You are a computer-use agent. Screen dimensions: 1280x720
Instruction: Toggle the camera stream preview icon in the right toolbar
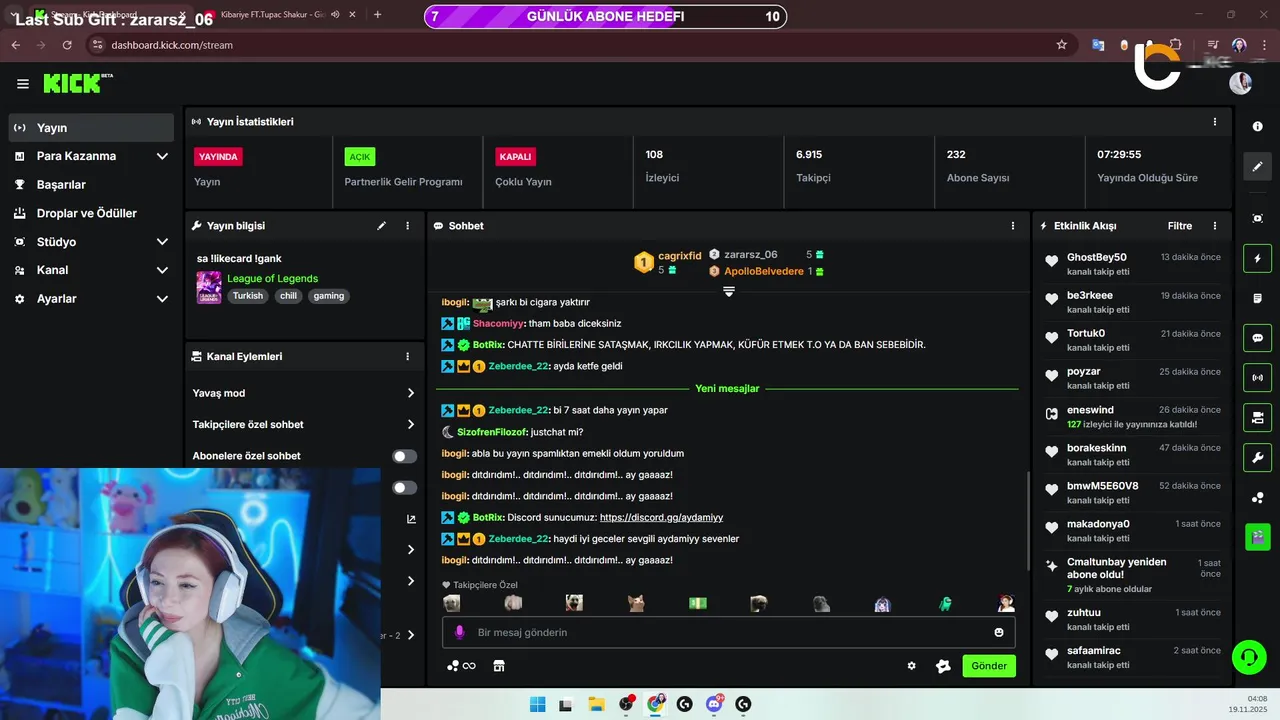[1257, 418]
